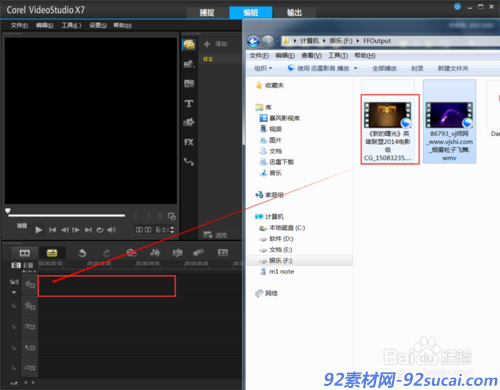Open Explorer View menu
Viewport: 500px width, 390px height.
(x=311, y=56)
